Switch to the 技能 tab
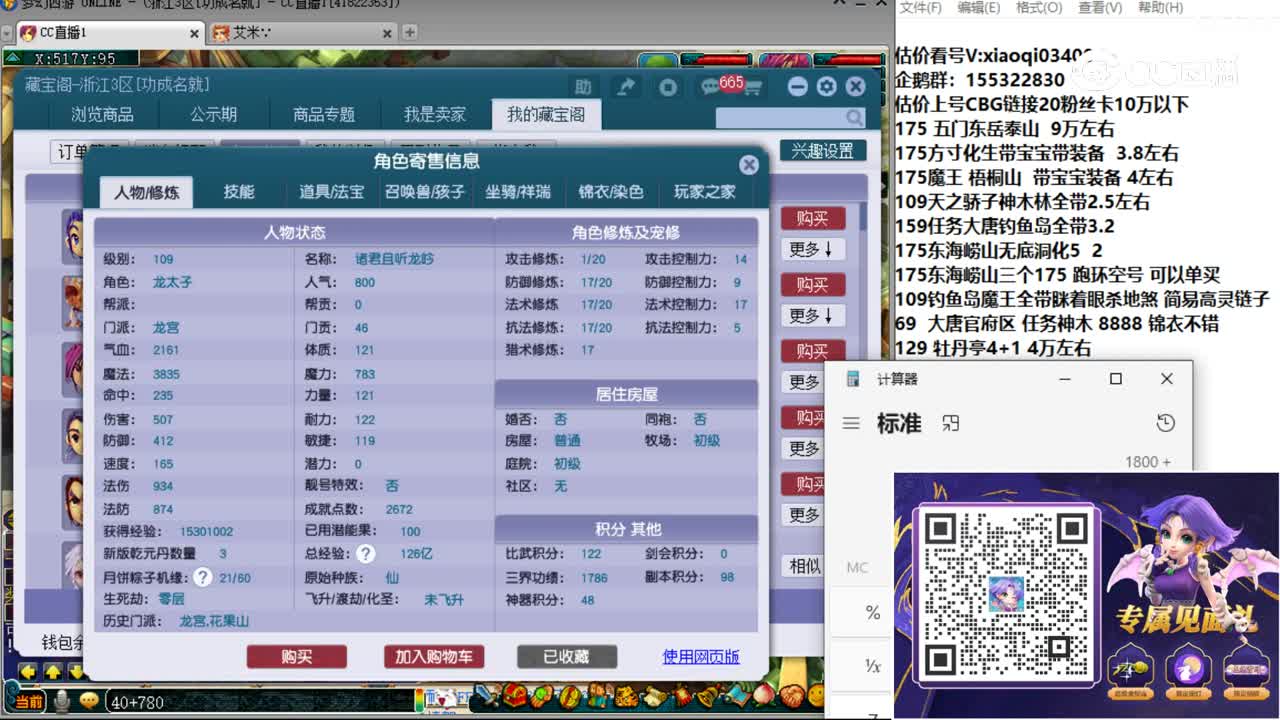Image resolution: width=1280 pixels, height=720 pixels. (240, 192)
